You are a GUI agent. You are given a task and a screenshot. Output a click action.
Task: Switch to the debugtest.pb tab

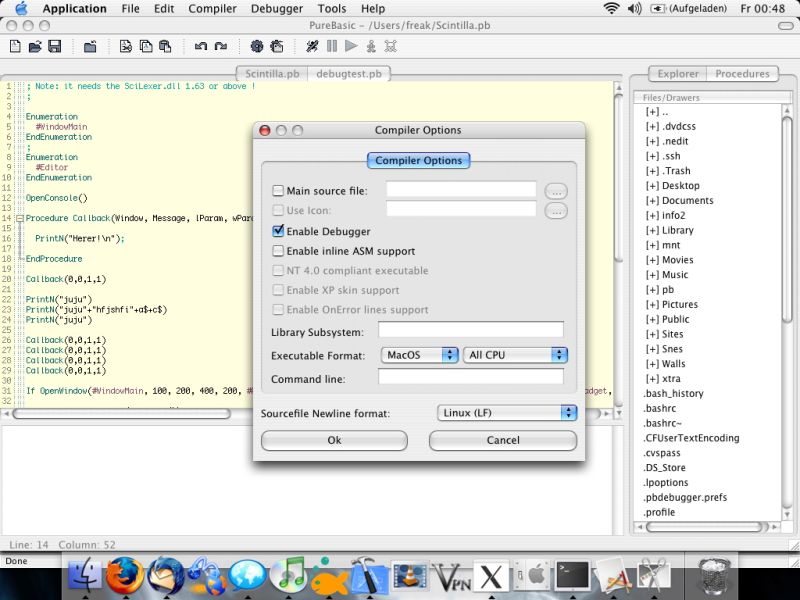tap(349, 74)
